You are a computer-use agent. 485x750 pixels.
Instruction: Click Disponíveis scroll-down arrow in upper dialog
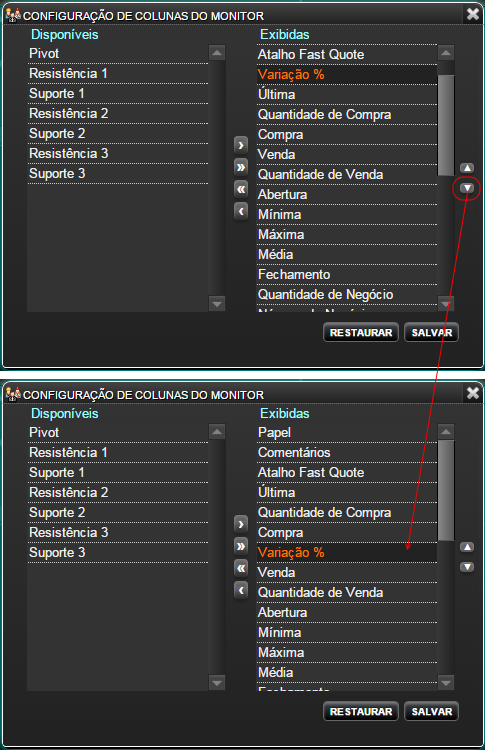[x=217, y=303]
